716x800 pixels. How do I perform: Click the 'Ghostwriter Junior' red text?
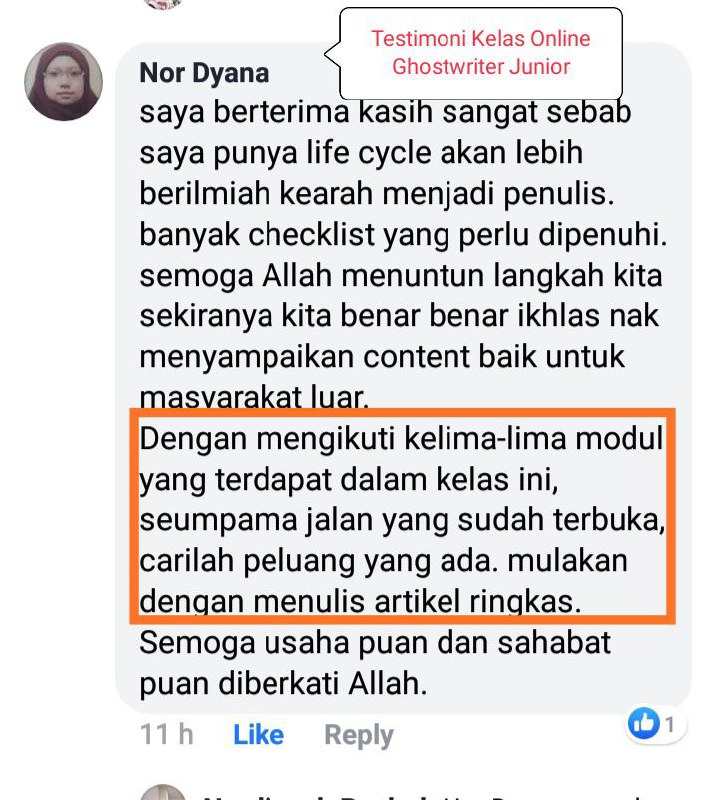tap(481, 67)
